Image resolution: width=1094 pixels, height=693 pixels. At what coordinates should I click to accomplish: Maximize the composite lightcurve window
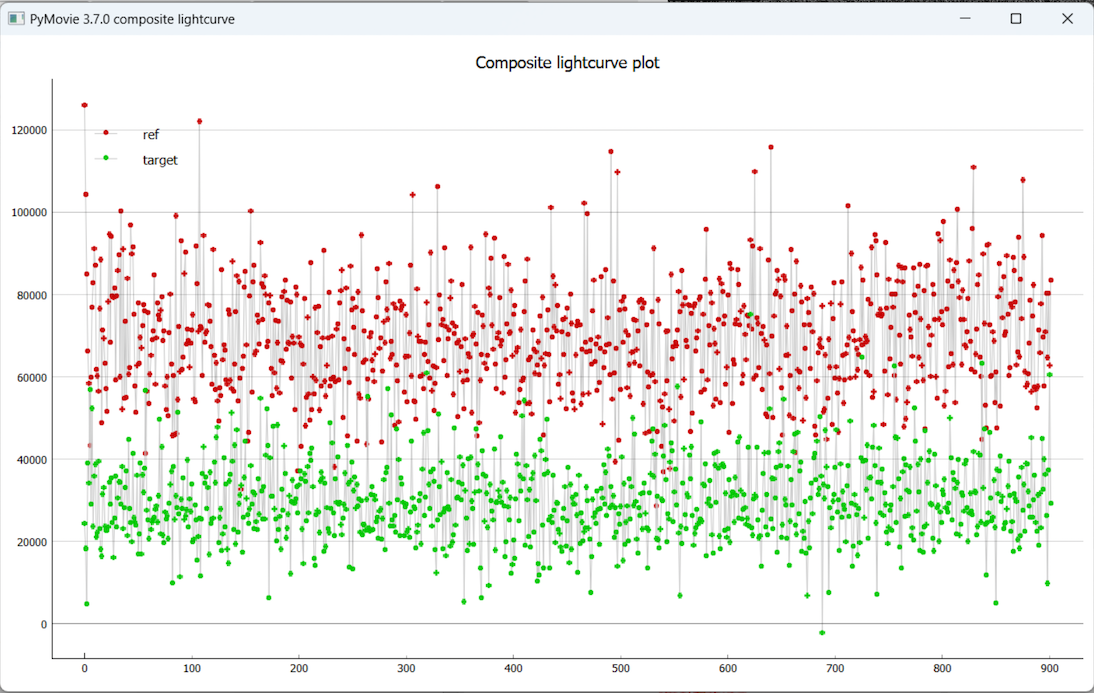click(1016, 18)
